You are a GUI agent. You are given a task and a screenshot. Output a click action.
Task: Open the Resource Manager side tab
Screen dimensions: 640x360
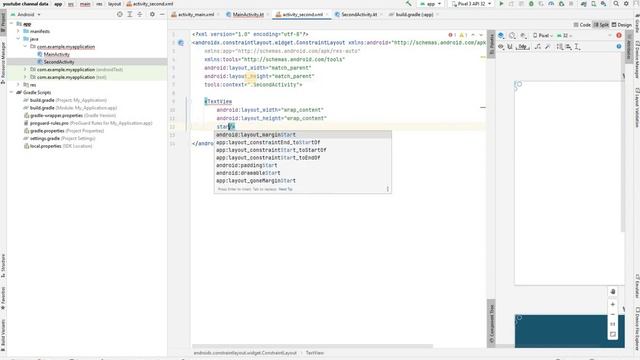(3, 62)
